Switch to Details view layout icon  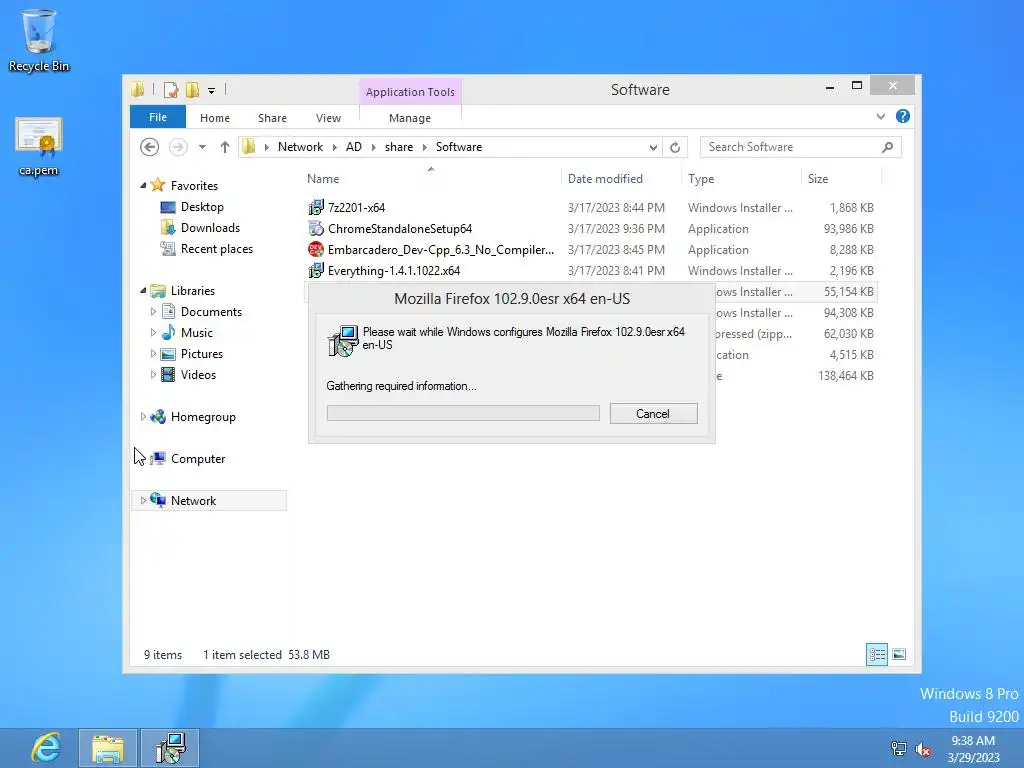click(876, 654)
